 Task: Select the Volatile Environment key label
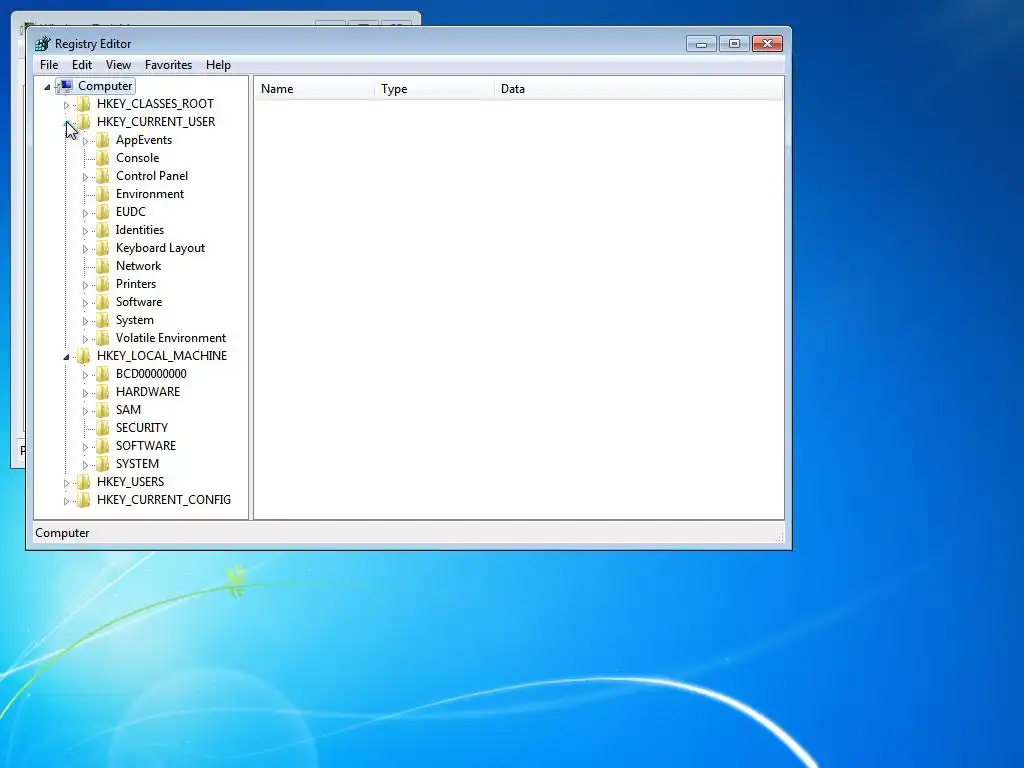pyautogui.click(x=171, y=338)
